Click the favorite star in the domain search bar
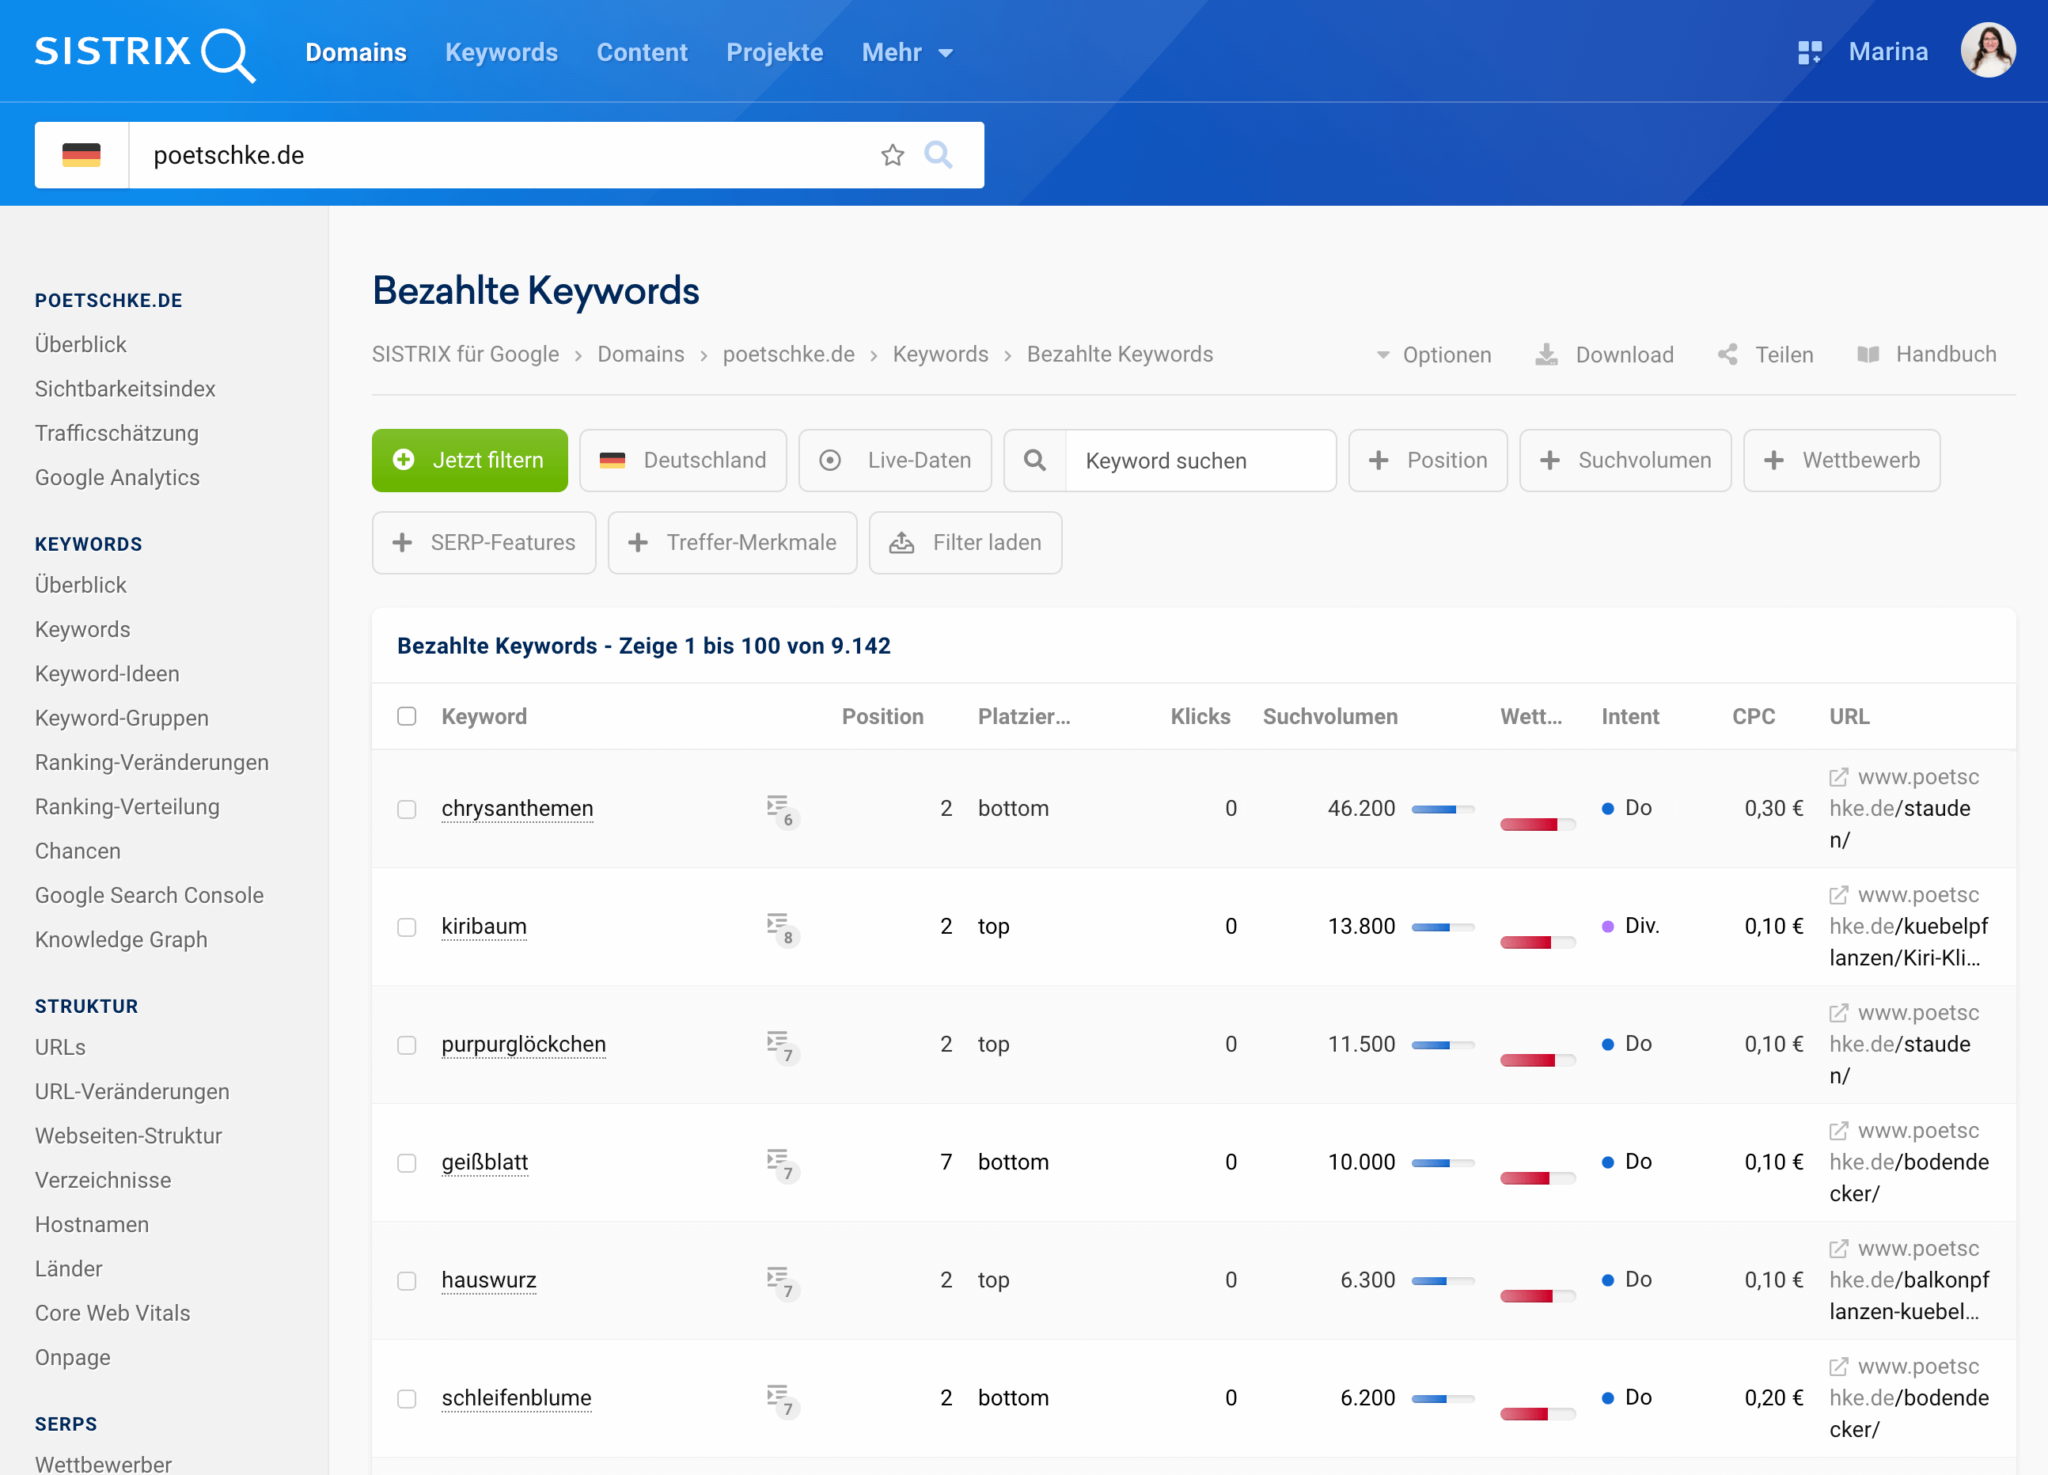The height and width of the screenshot is (1475, 2048). point(892,155)
